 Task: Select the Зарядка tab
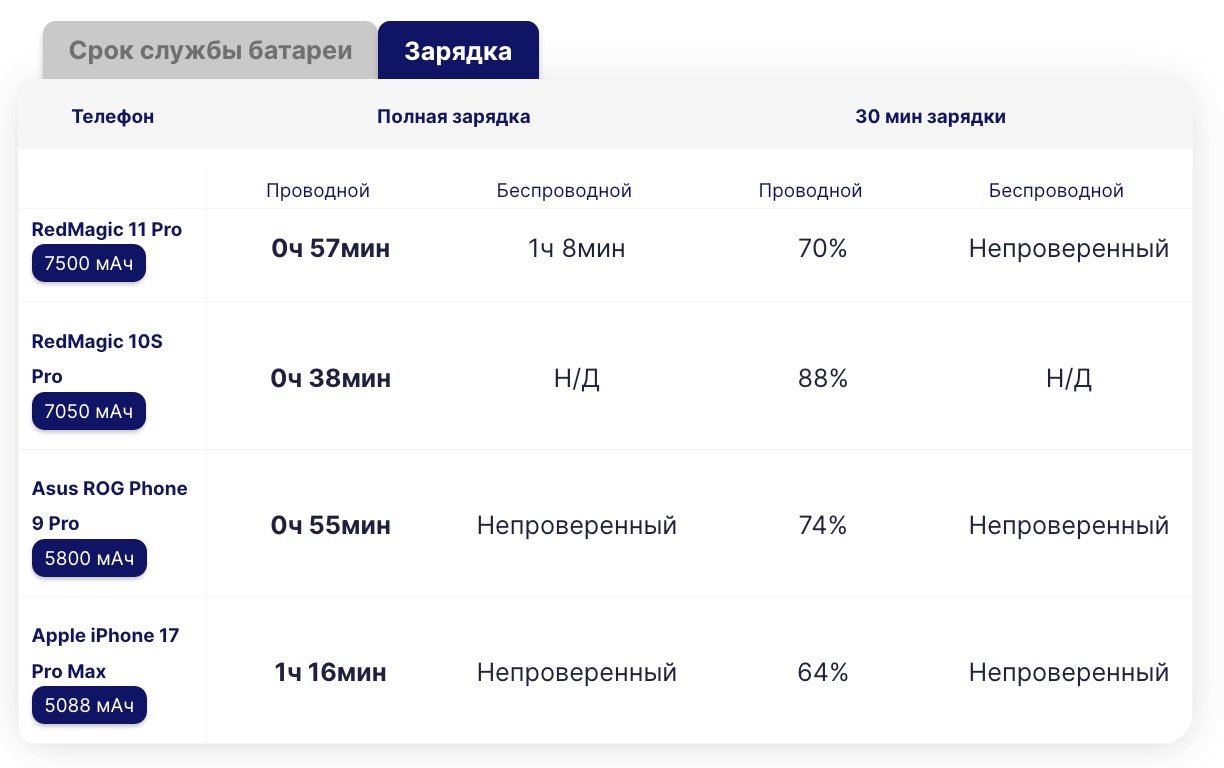coord(458,51)
